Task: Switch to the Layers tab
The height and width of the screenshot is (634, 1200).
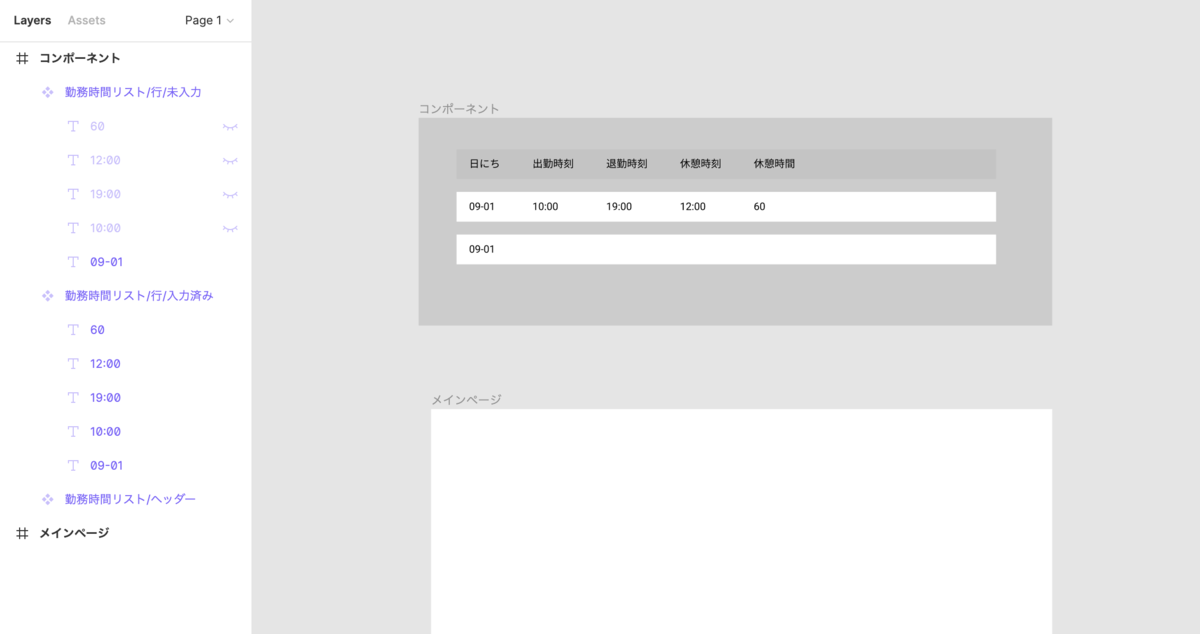Action: pos(32,20)
